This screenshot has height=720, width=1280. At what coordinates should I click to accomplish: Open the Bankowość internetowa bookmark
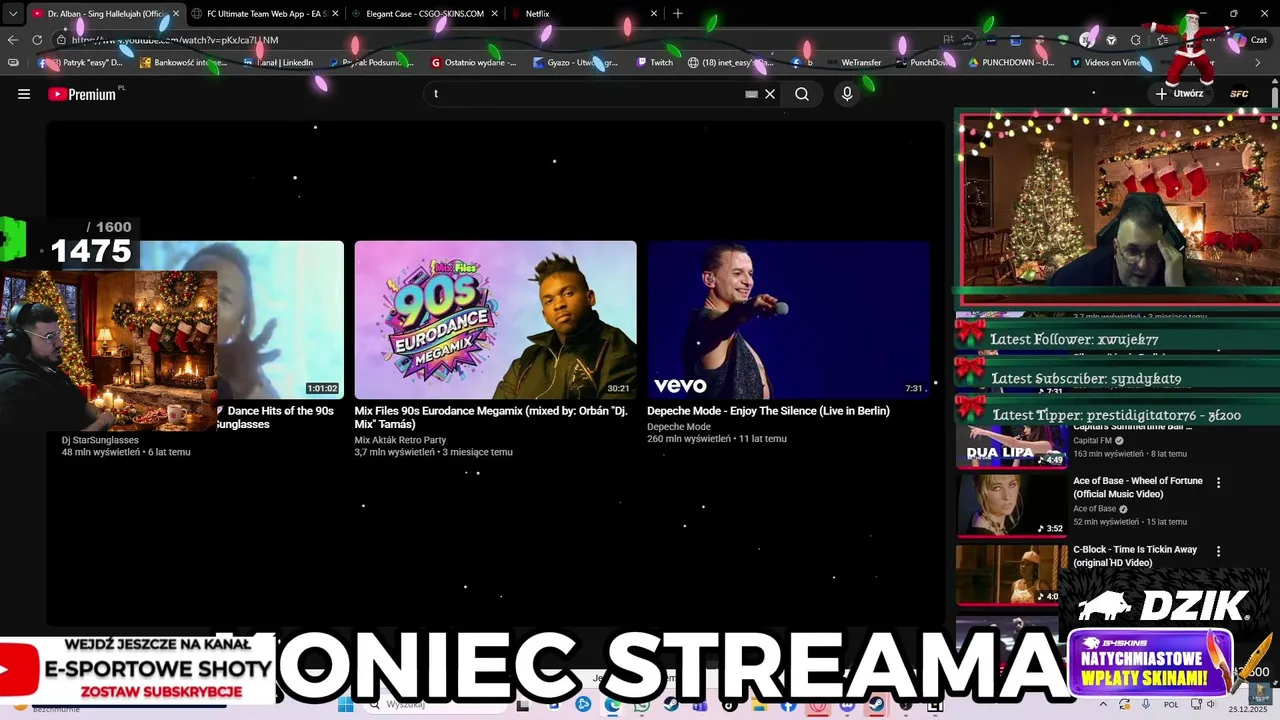(x=184, y=62)
